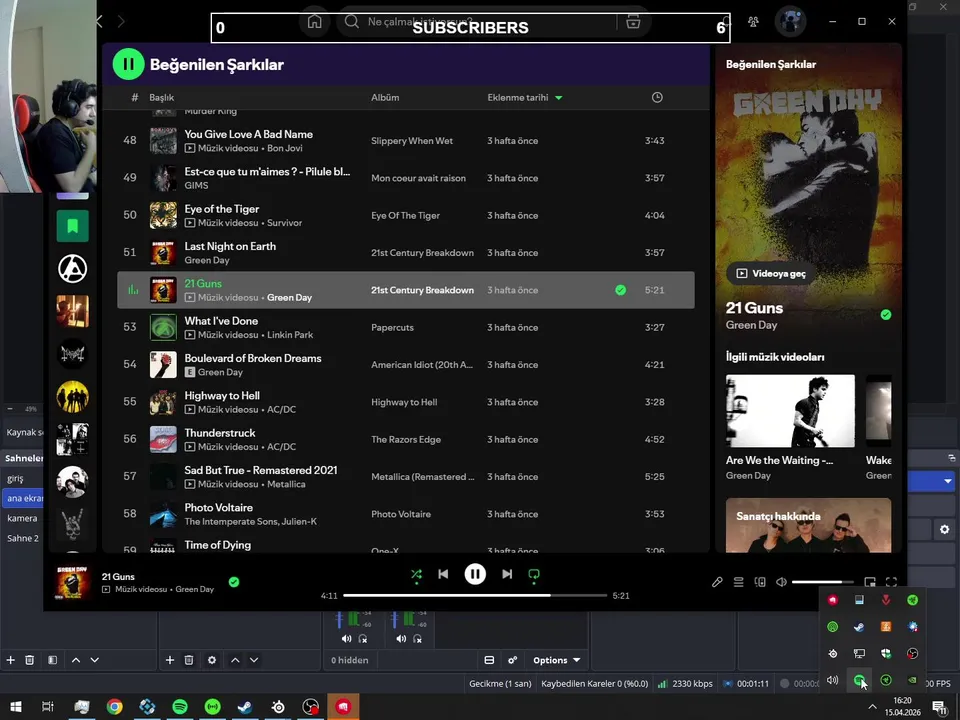Image resolution: width=960 pixels, height=720 pixels.
Task: Select the ana ekran scene in OBS
Action: pyautogui.click(x=23, y=498)
